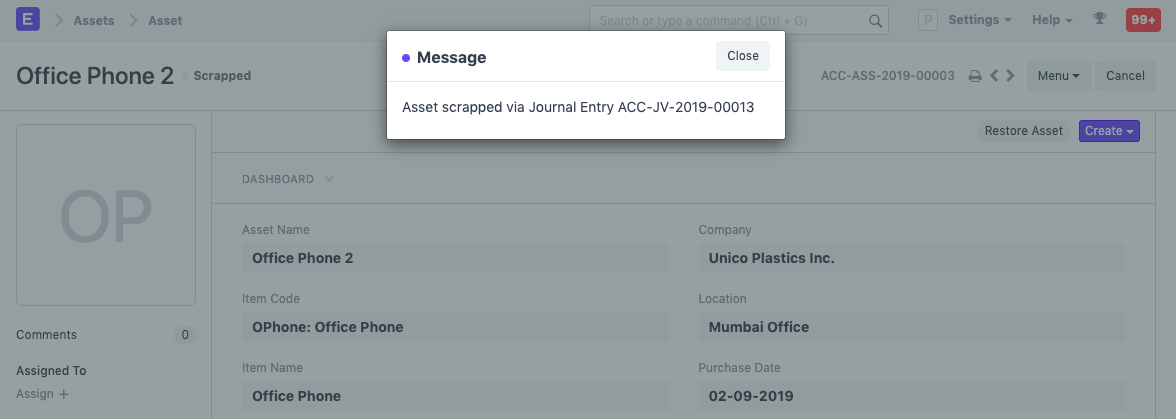1176x419 pixels.
Task: Close the Message dialog
Action: click(x=743, y=56)
